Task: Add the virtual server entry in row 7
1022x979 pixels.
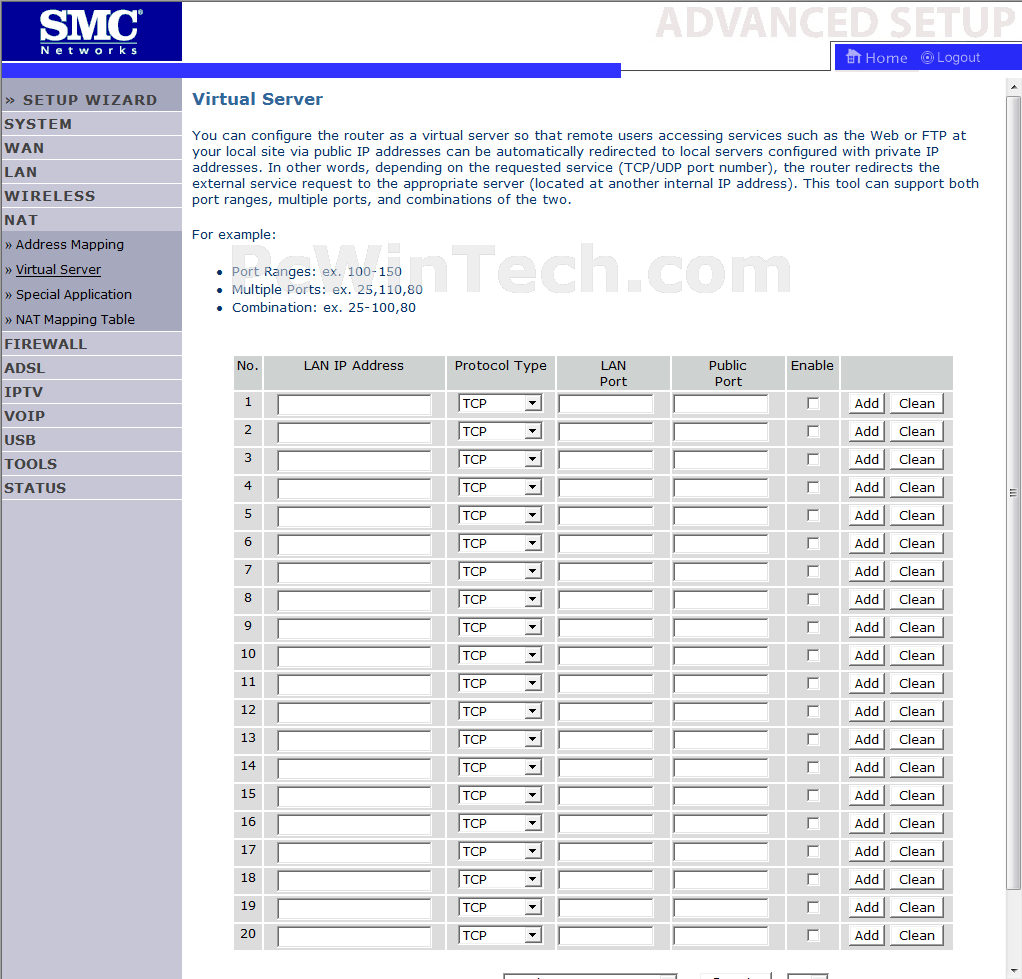Action: point(866,572)
